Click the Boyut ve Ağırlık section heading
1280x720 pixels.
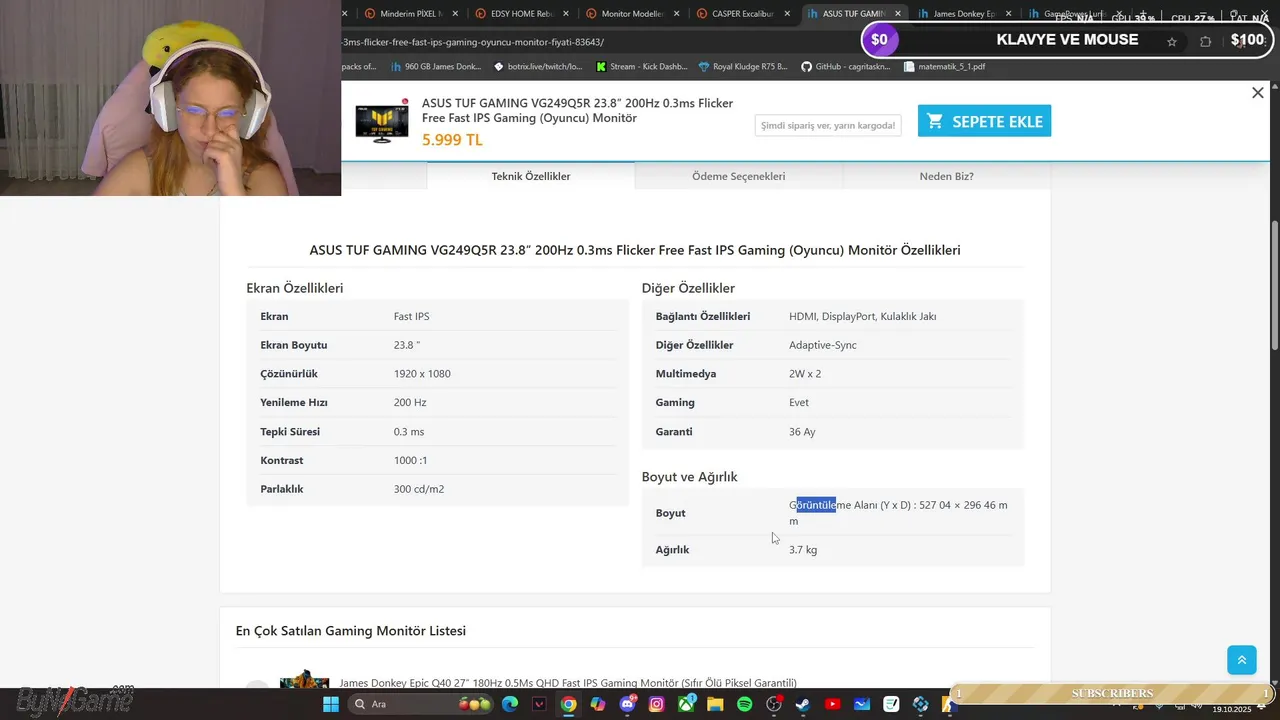pos(689,477)
